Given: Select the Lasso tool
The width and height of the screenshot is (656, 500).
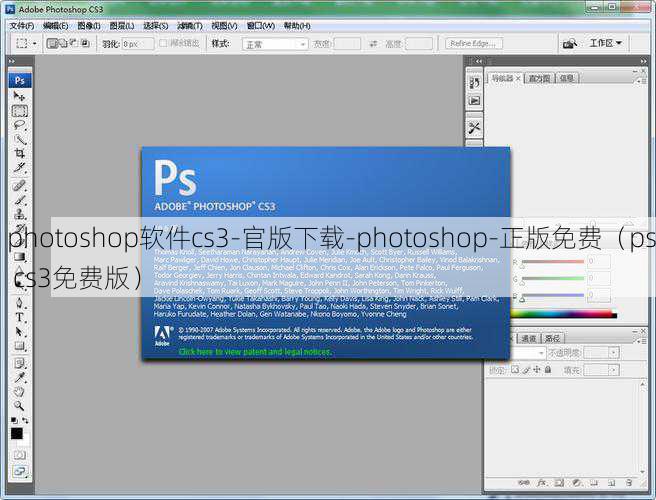Looking at the screenshot, I should pyautogui.click(x=19, y=125).
